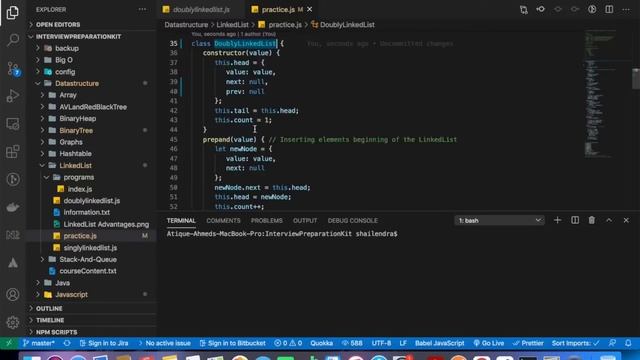The width and height of the screenshot is (640, 360).
Task: Split the terminal panel
Action: pyautogui.click(x=575, y=220)
